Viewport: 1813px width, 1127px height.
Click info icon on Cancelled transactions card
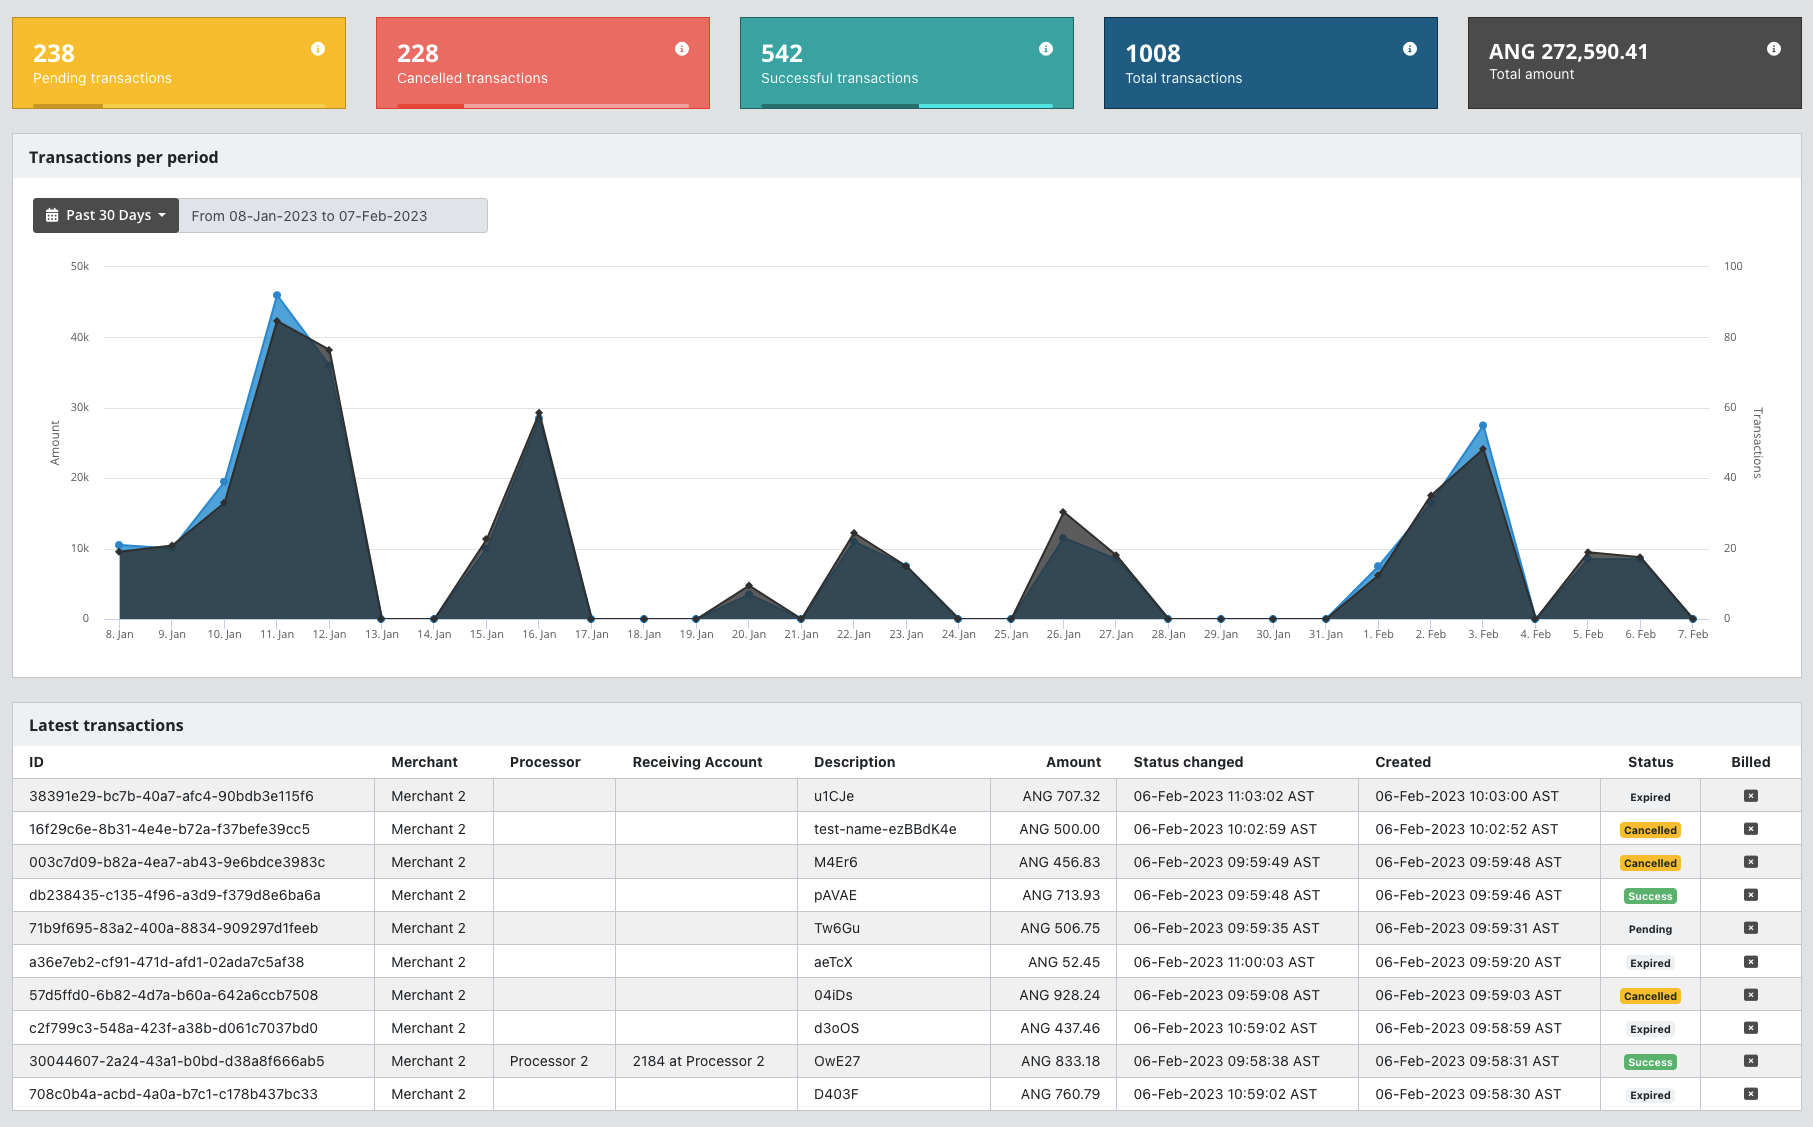pyautogui.click(x=682, y=49)
